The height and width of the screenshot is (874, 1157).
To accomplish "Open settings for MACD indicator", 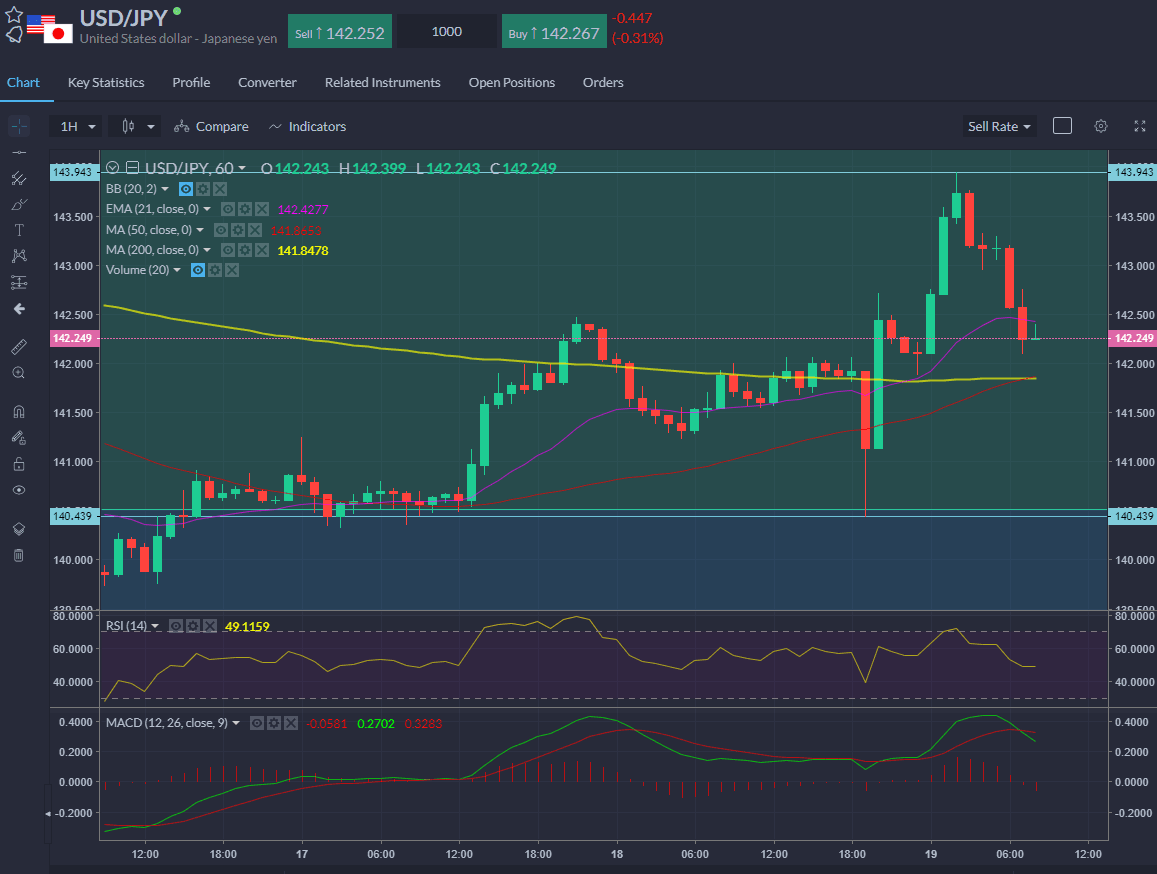I will coord(273,723).
